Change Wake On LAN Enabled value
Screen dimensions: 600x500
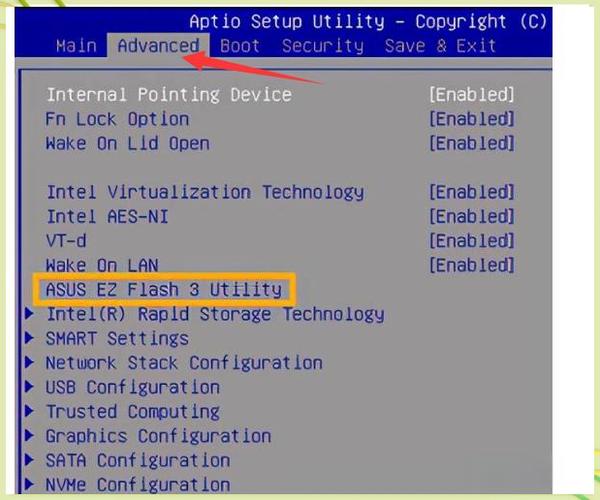pos(471,265)
